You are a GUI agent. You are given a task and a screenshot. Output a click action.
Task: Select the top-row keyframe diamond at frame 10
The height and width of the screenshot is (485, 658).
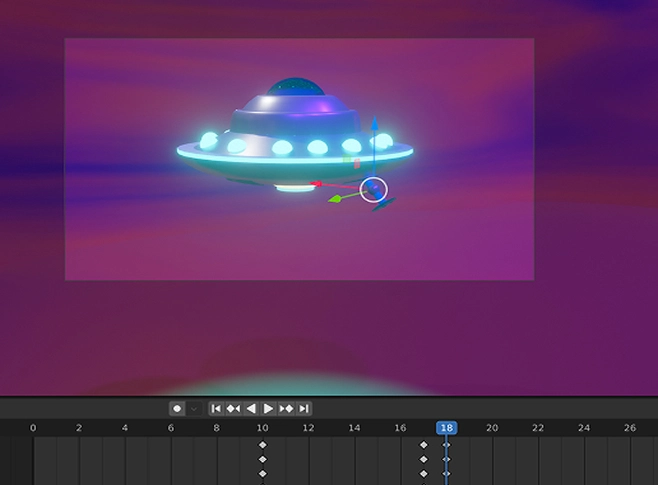coord(263,445)
